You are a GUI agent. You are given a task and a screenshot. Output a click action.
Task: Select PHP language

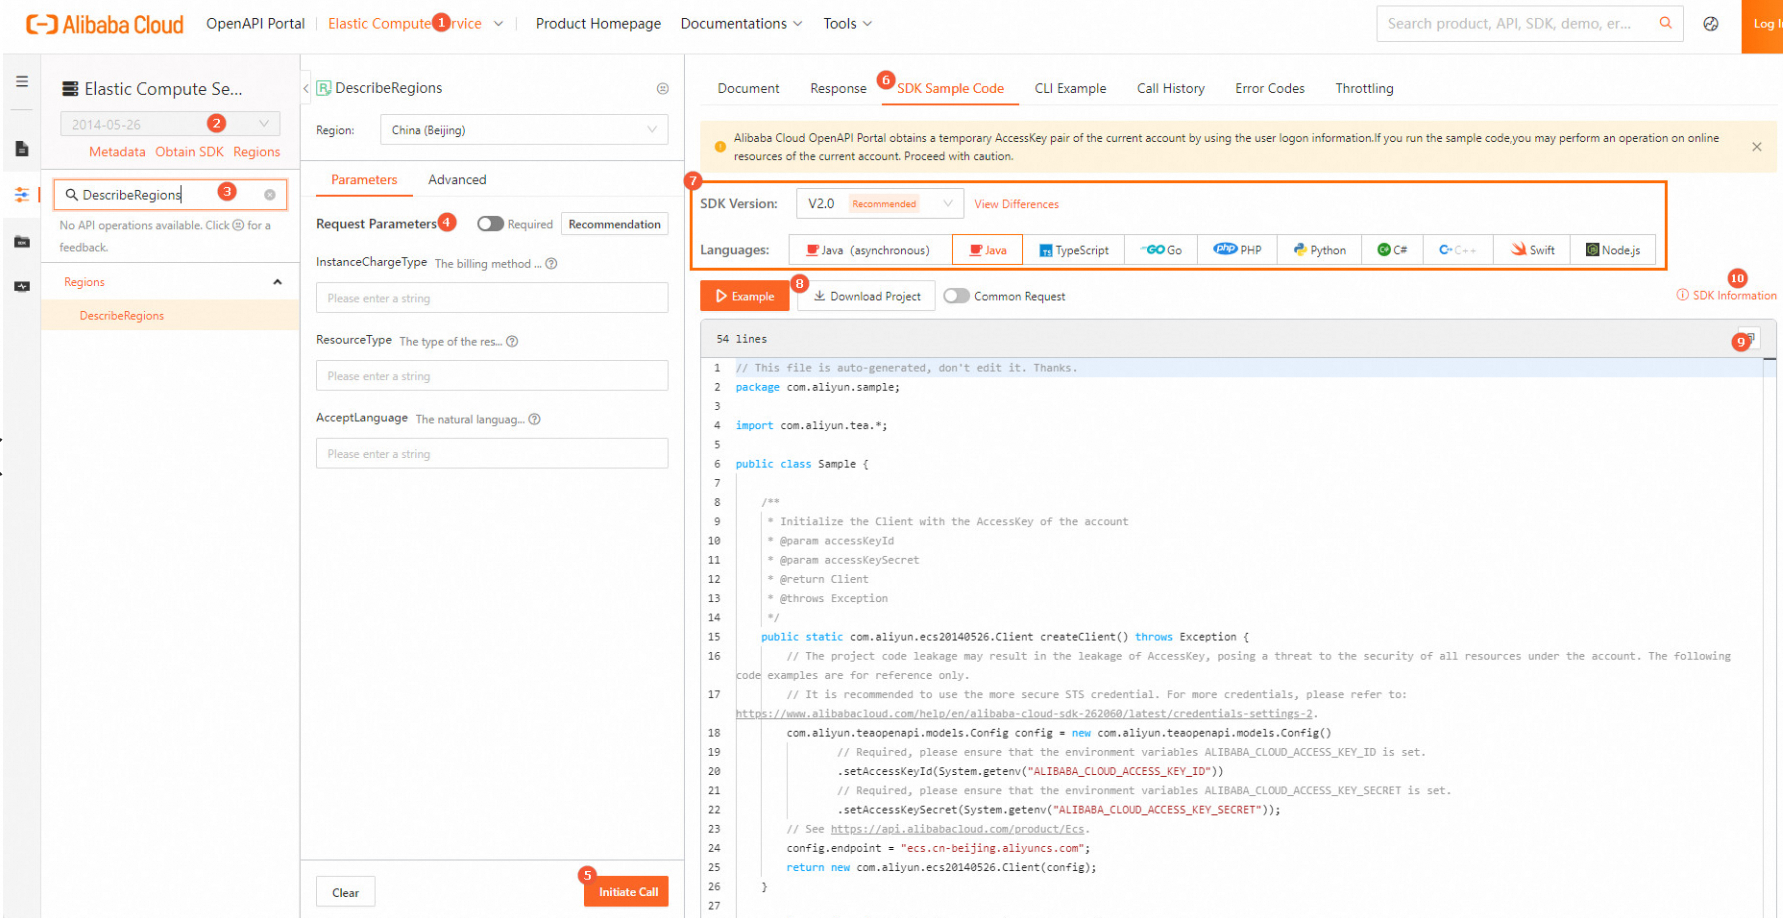point(1238,250)
